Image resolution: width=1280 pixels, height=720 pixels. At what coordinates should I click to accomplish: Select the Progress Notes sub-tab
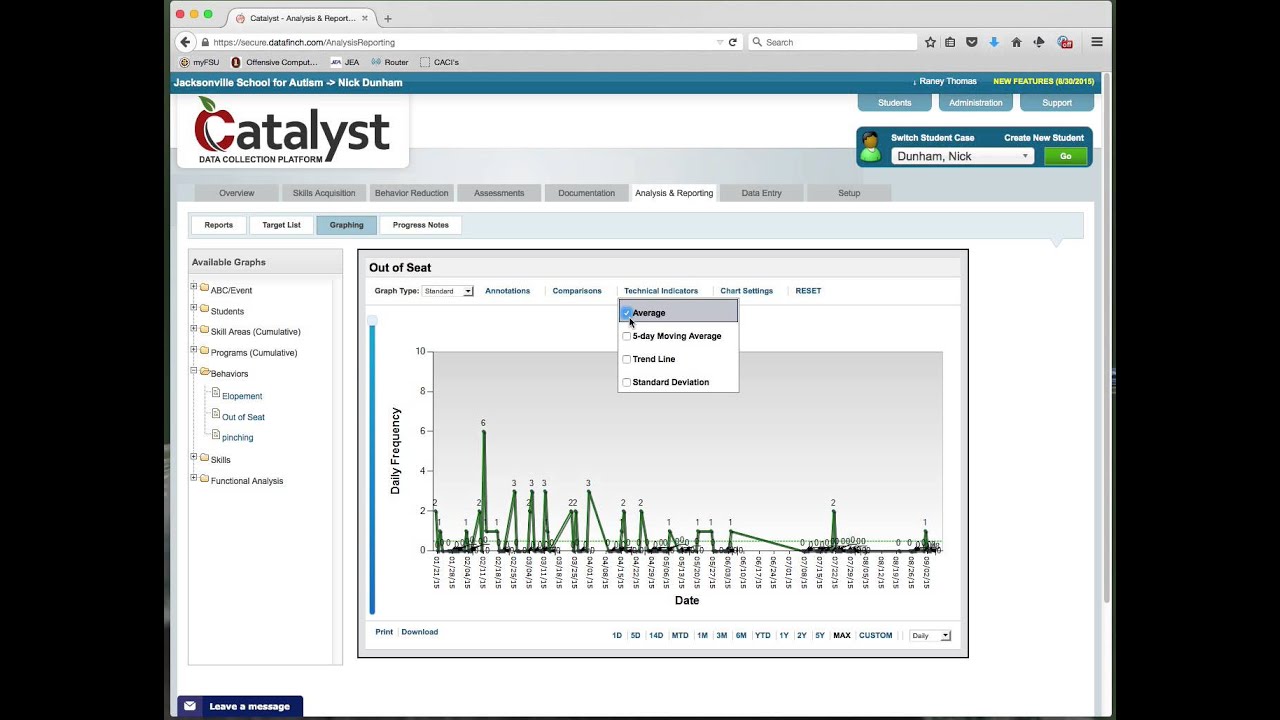[421, 225]
